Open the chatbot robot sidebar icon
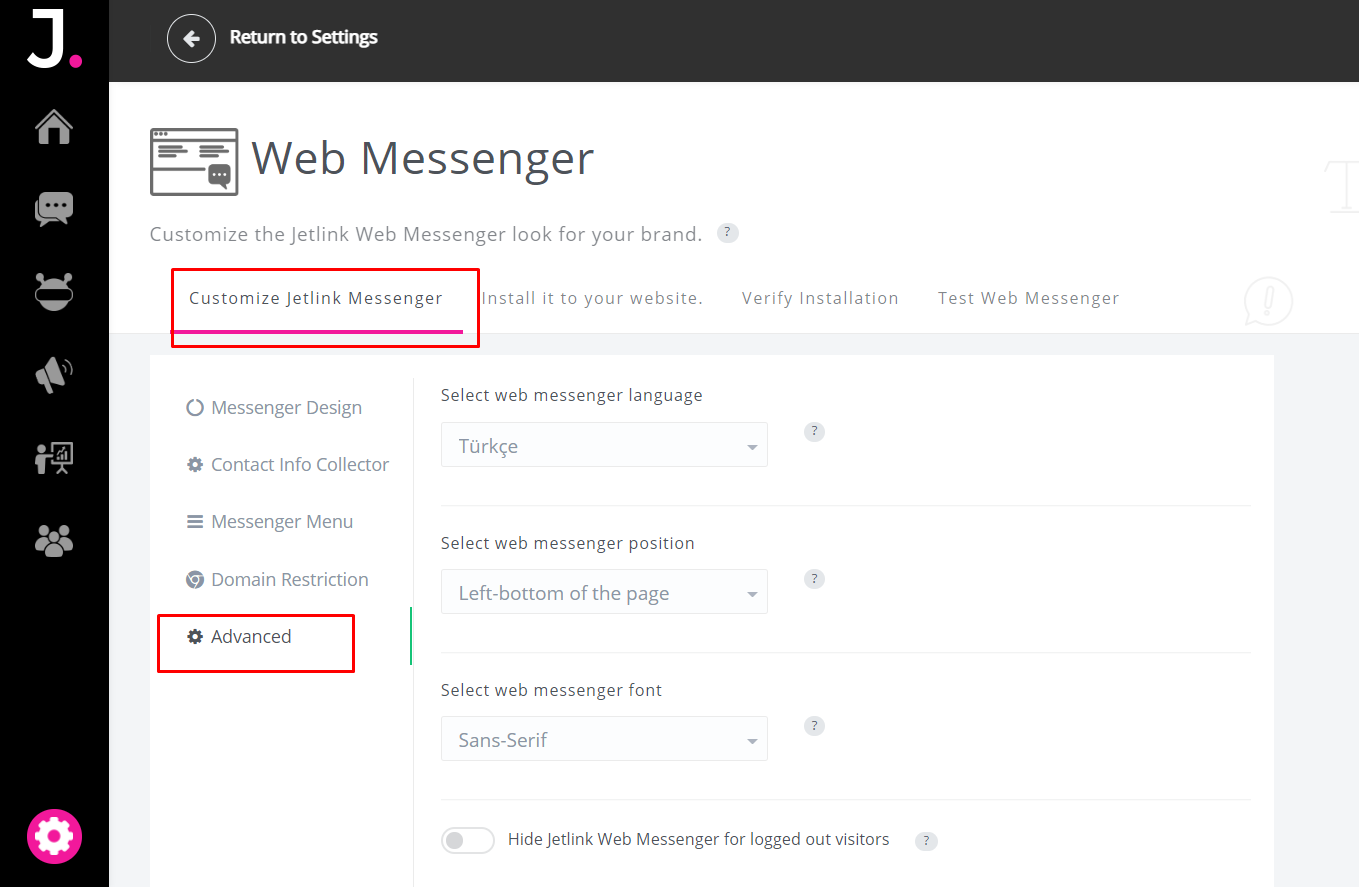The width and height of the screenshot is (1359, 887). [x=54, y=291]
